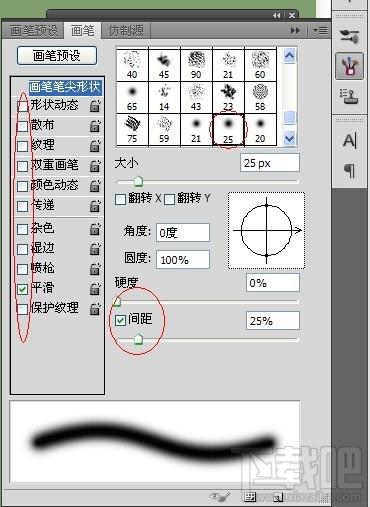Click the Brush panel icon in the dock
The width and height of the screenshot is (370, 507).
tap(349, 66)
